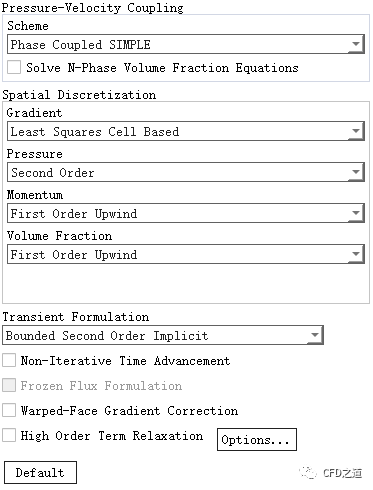This screenshot has height=490, width=373.
Task: Enable Non-Iterative Time Advancement checkbox
Action: 9,360
